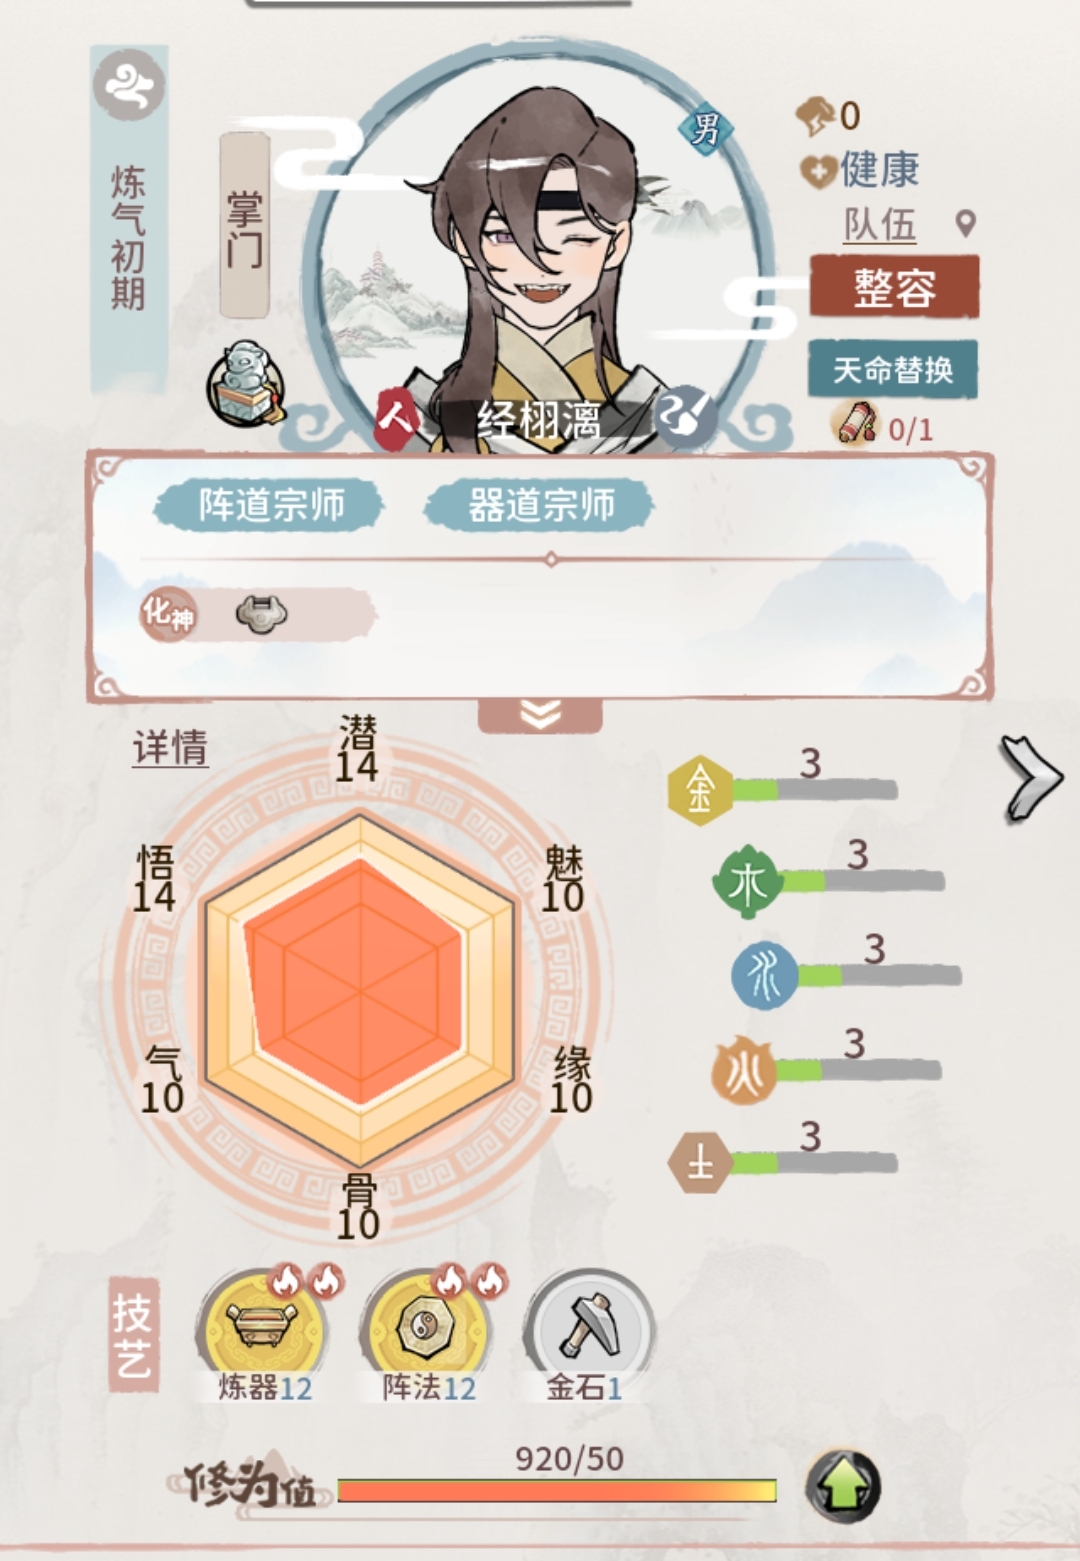Open the 队伍 team link
This screenshot has height=1561, width=1080.
coord(879,224)
